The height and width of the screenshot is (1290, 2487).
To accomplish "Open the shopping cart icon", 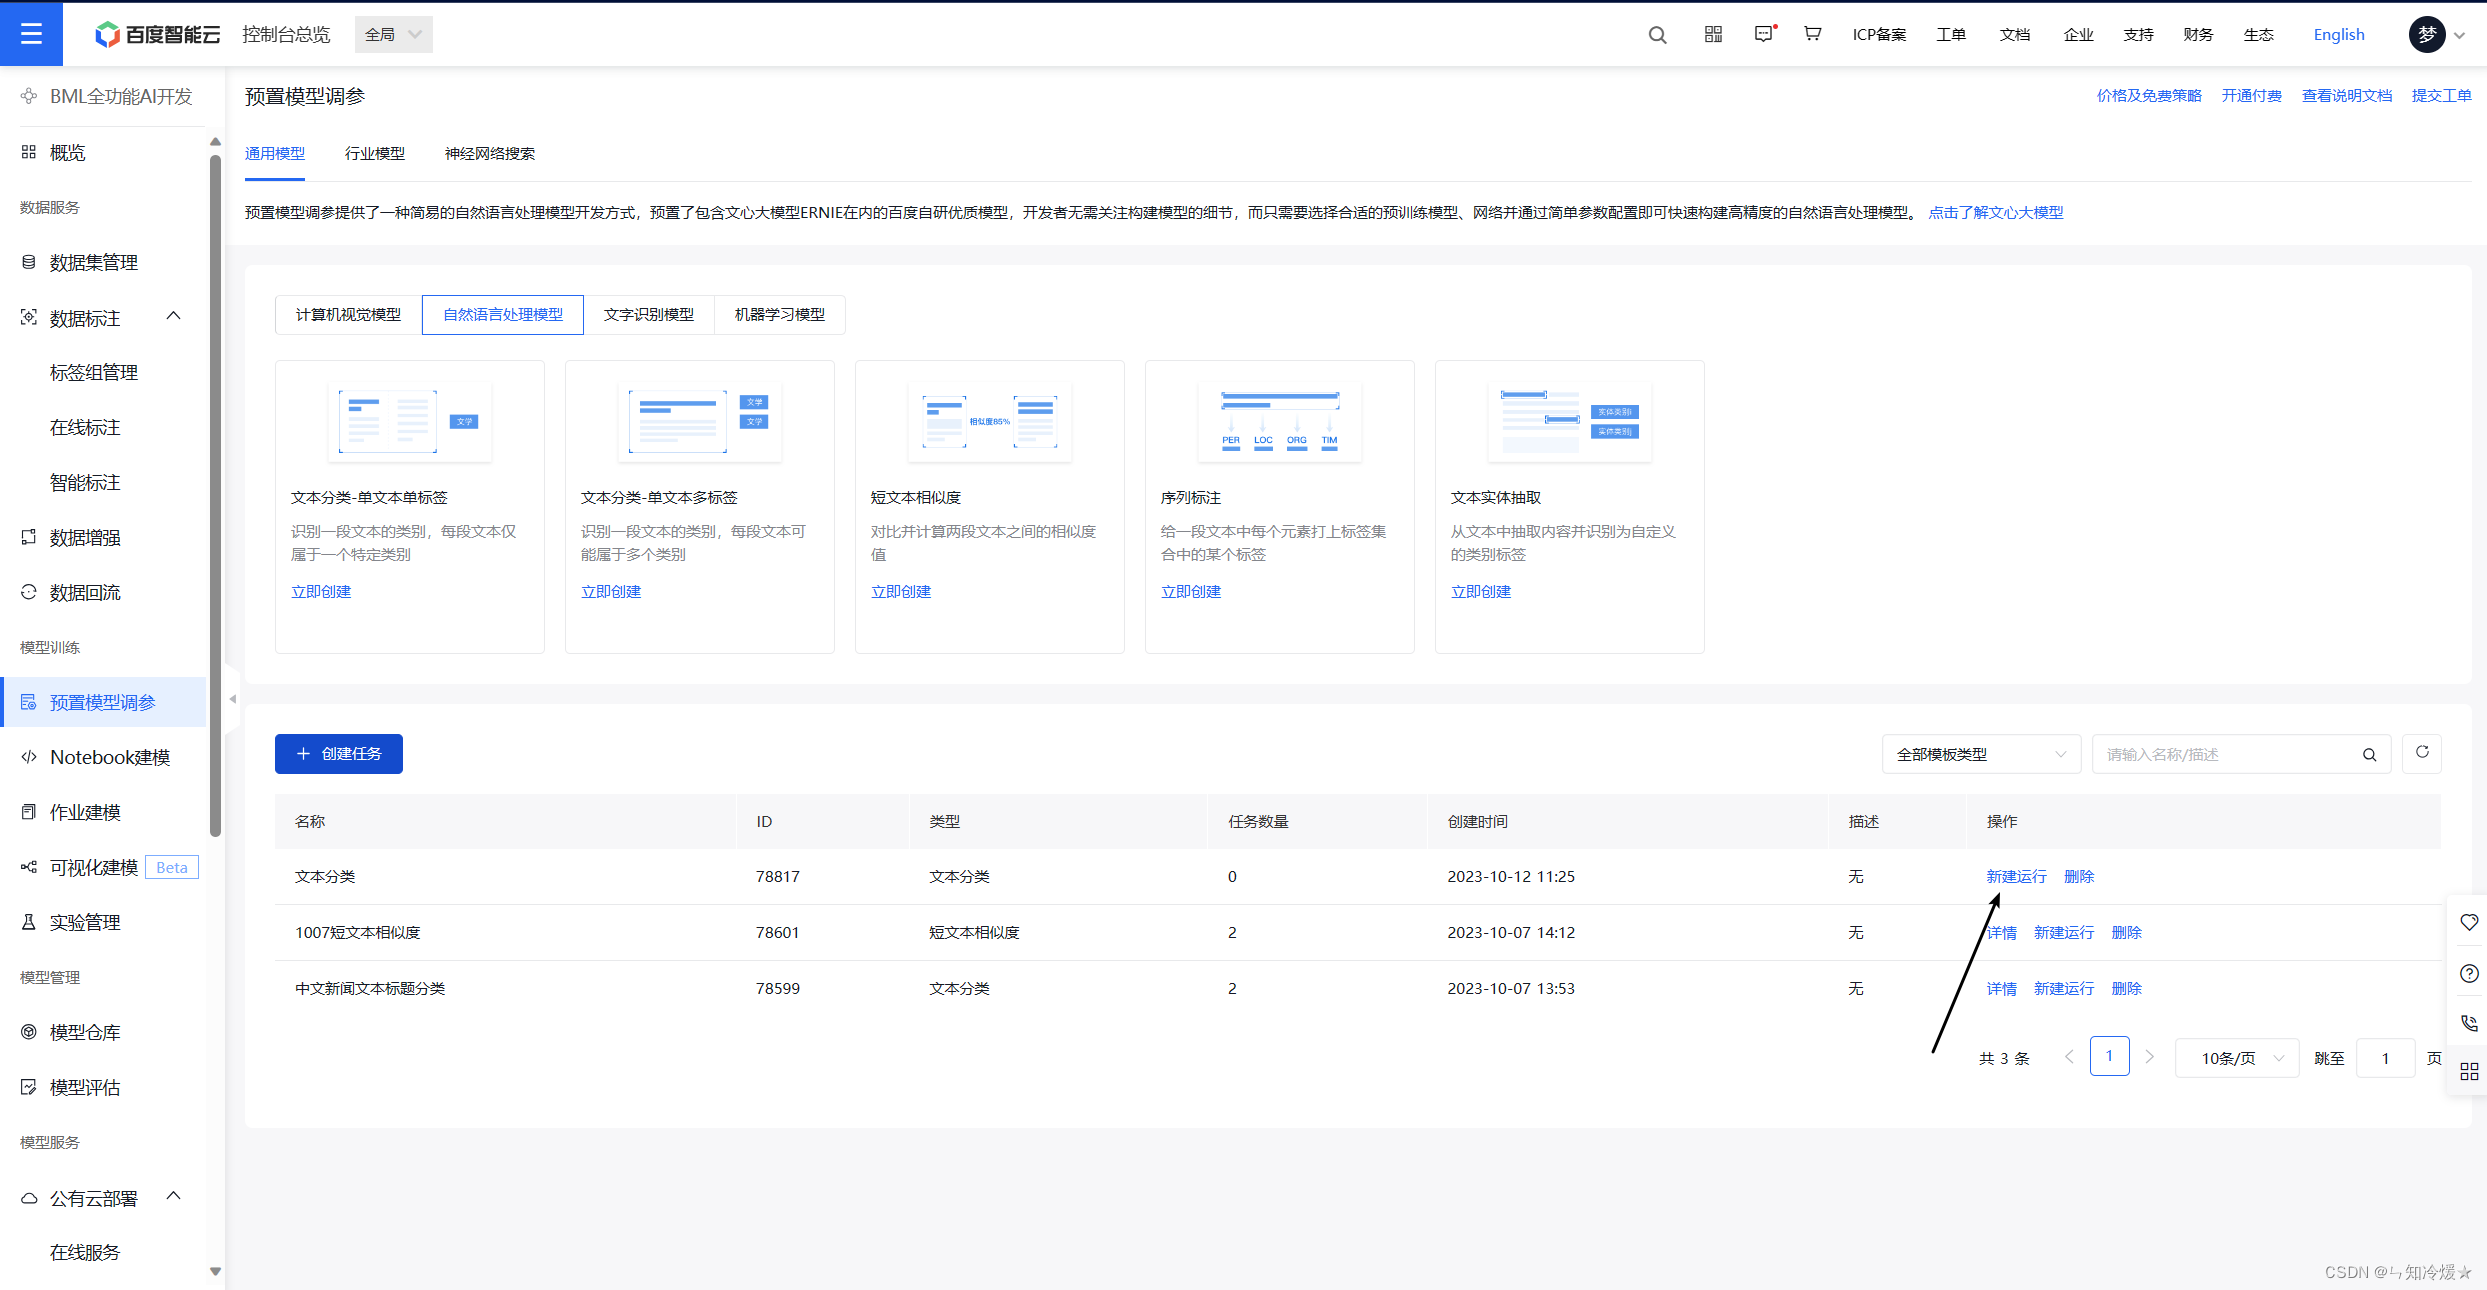I will click(1812, 34).
